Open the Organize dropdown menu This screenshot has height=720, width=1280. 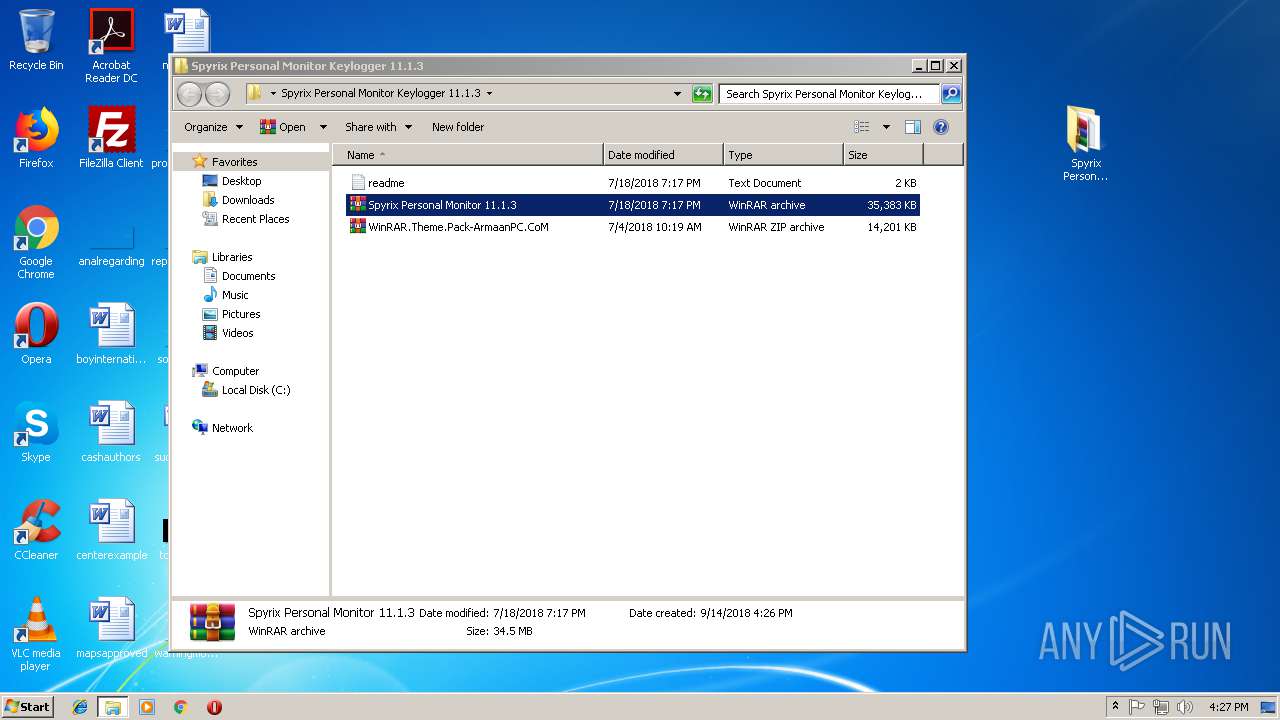(213, 127)
